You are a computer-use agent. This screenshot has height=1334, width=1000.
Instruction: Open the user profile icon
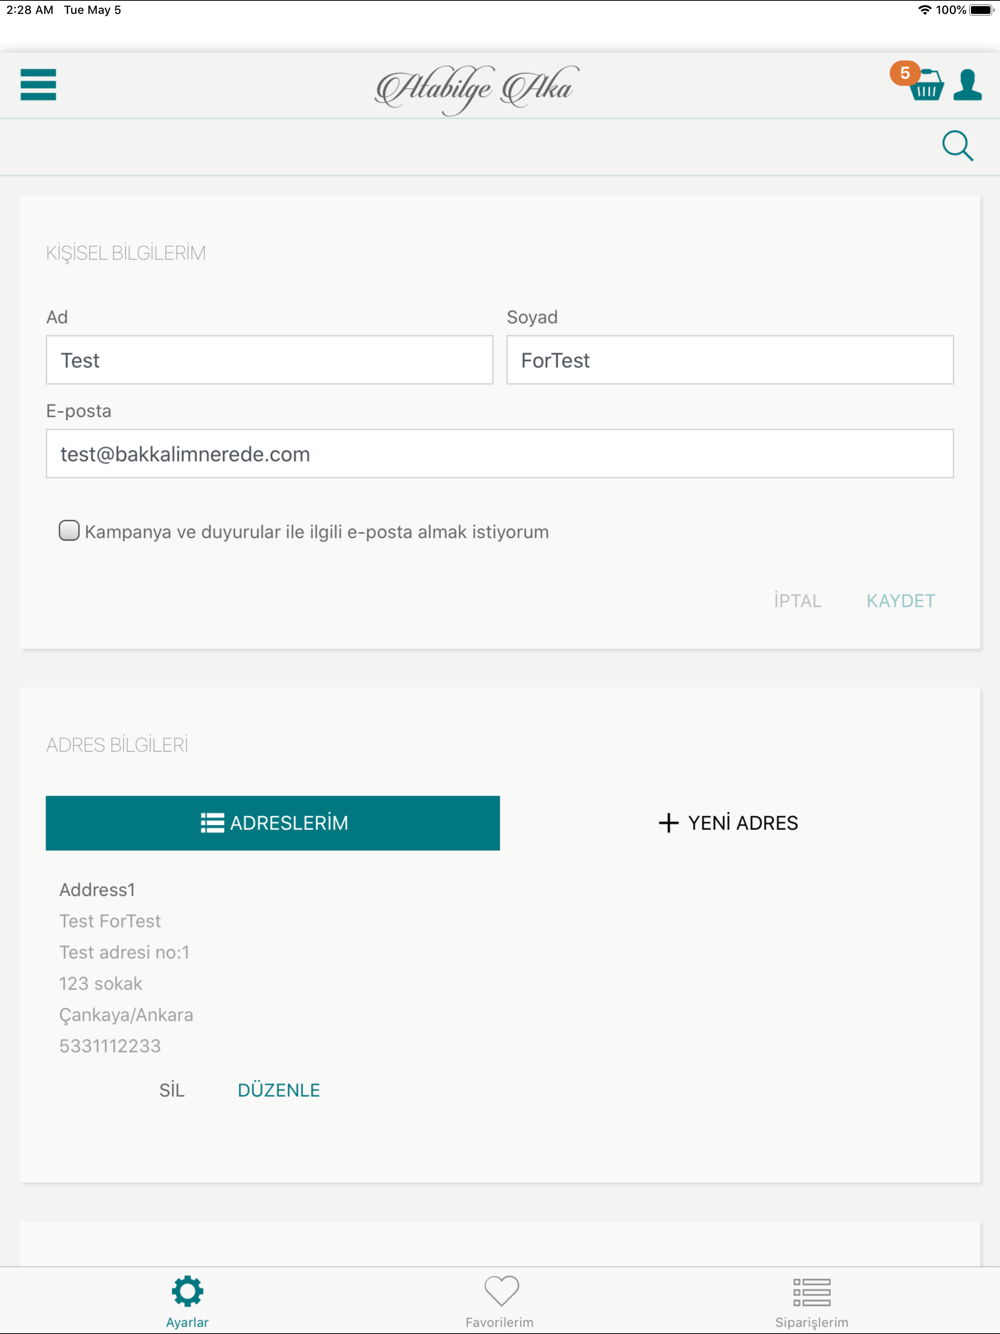[967, 85]
